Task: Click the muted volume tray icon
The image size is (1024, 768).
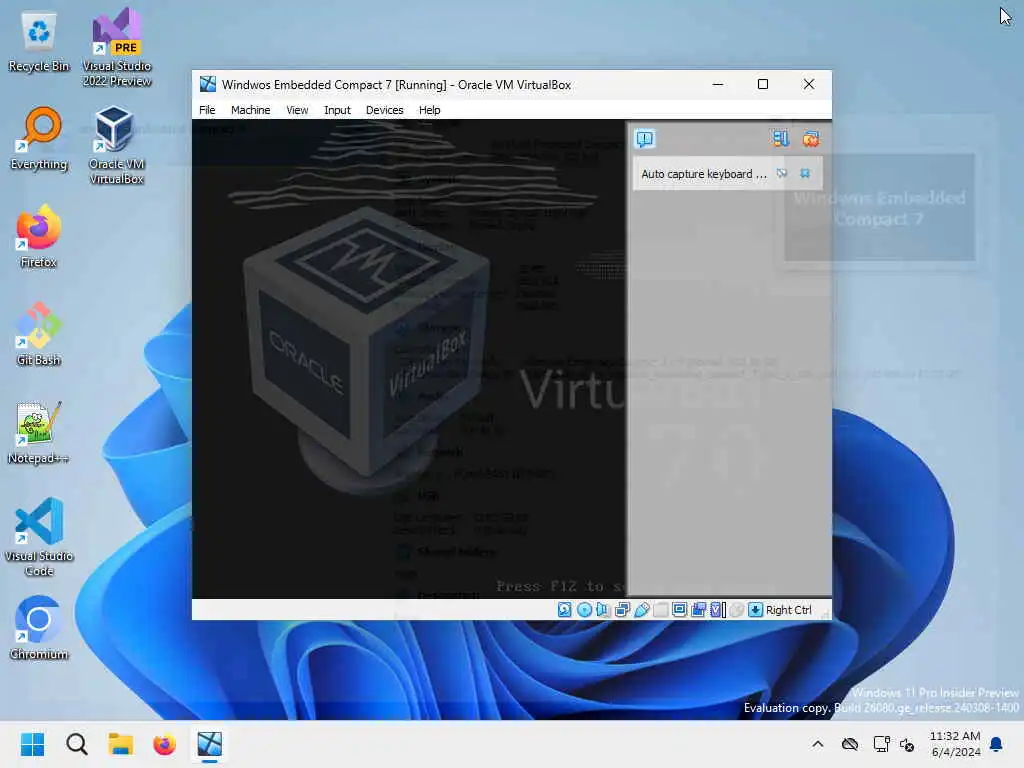Action: tap(906, 744)
